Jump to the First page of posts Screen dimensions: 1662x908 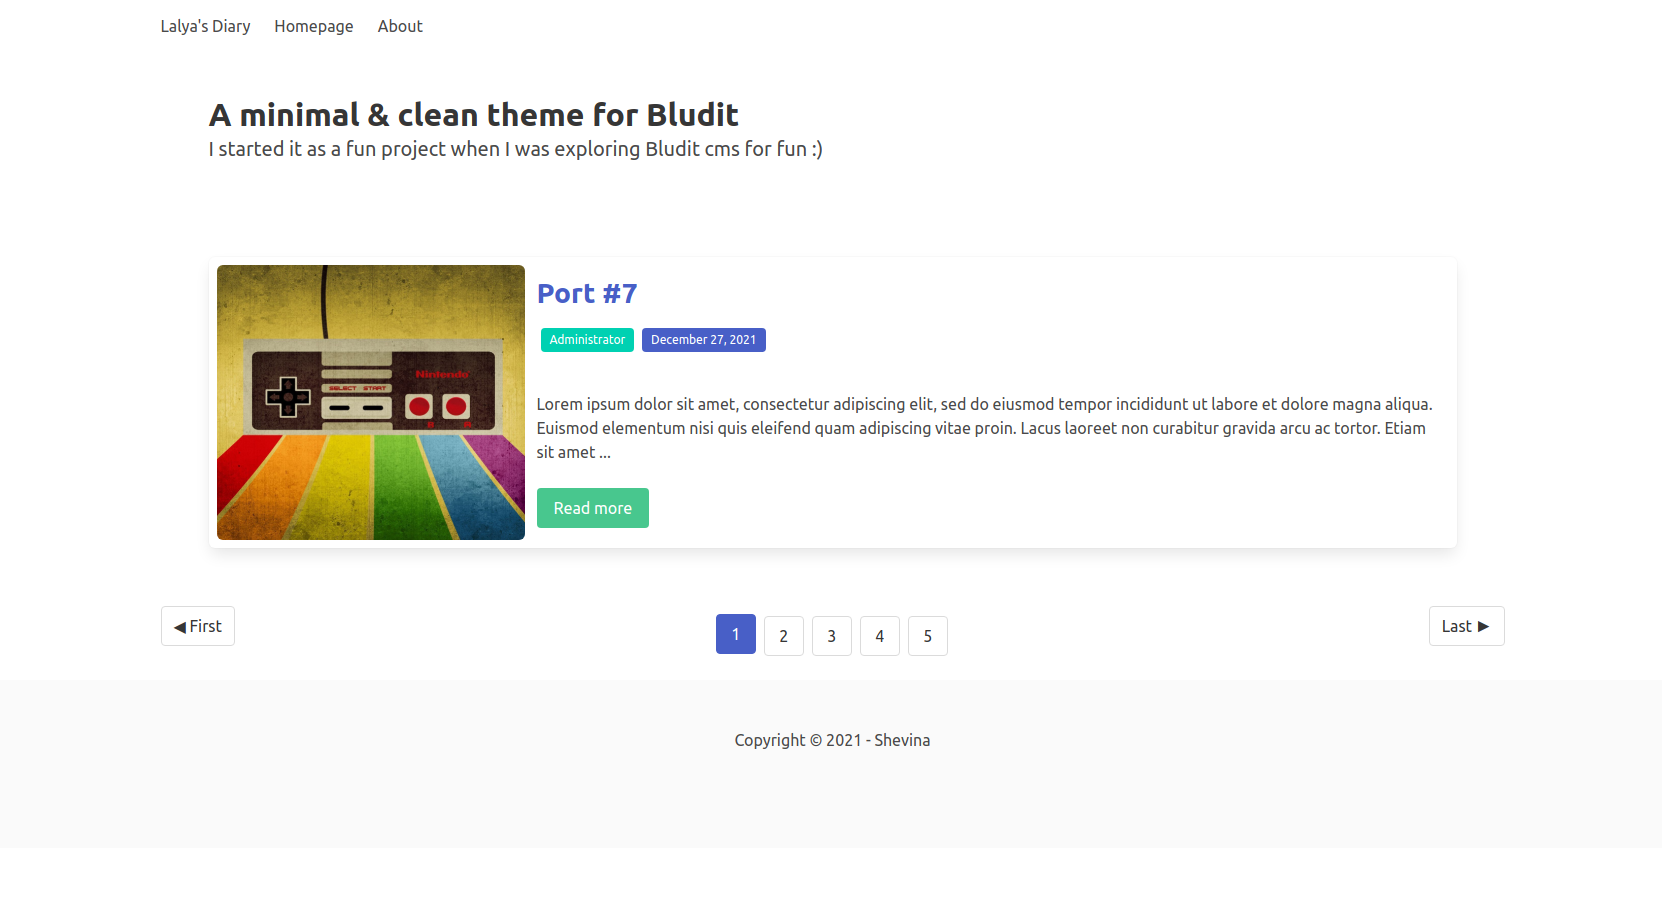click(x=198, y=626)
